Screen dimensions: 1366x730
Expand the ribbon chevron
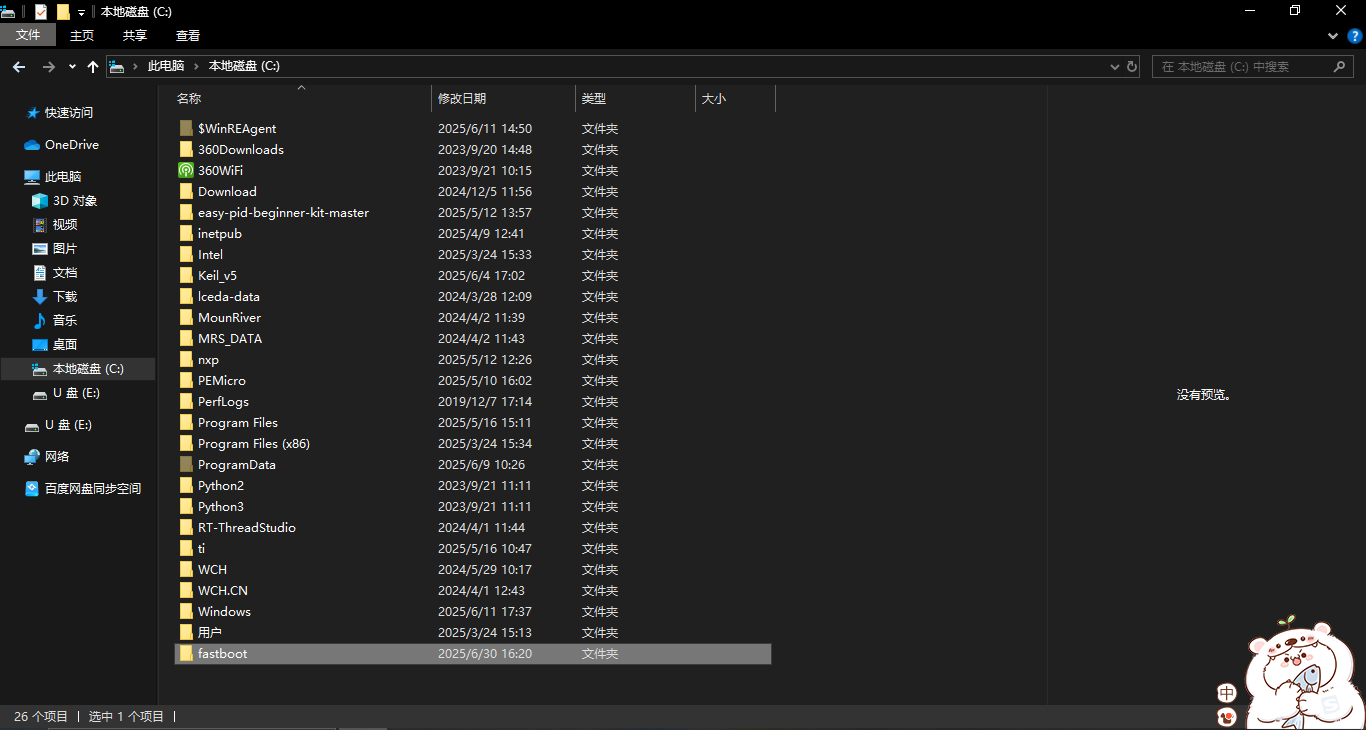(x=1333, y=35)
